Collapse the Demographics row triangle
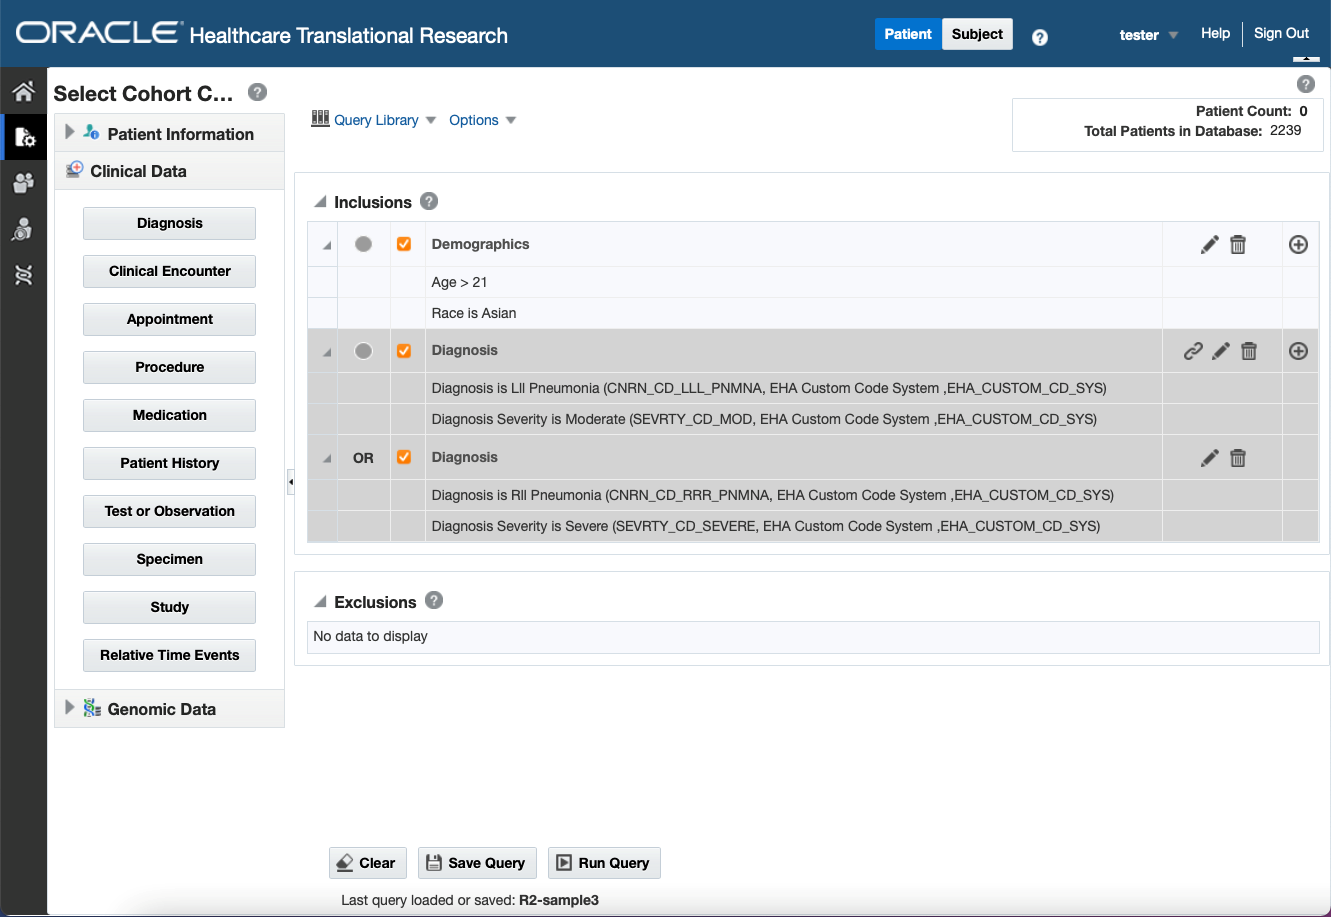The width and height of the screenshot is (1331, 917). coord(325,246)
